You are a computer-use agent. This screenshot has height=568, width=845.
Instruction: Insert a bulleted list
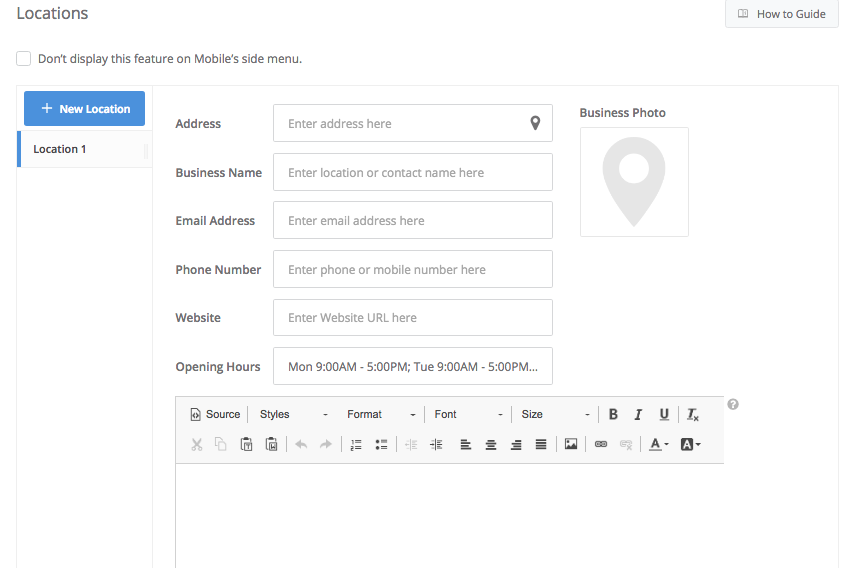[381, 445]
